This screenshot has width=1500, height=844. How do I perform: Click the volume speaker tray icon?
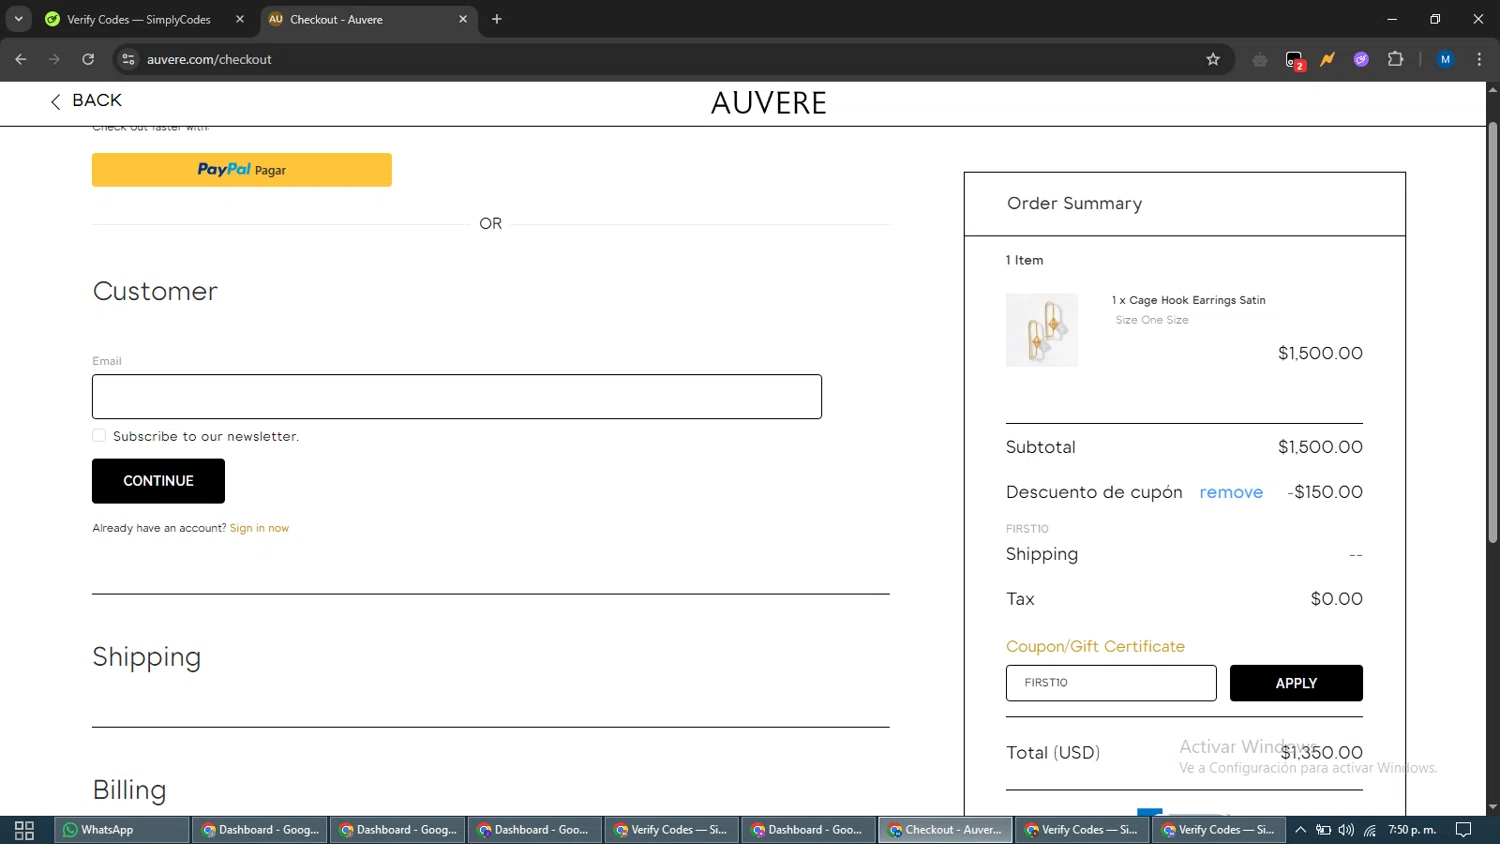pyautogui.click(x=1346, y=830)
